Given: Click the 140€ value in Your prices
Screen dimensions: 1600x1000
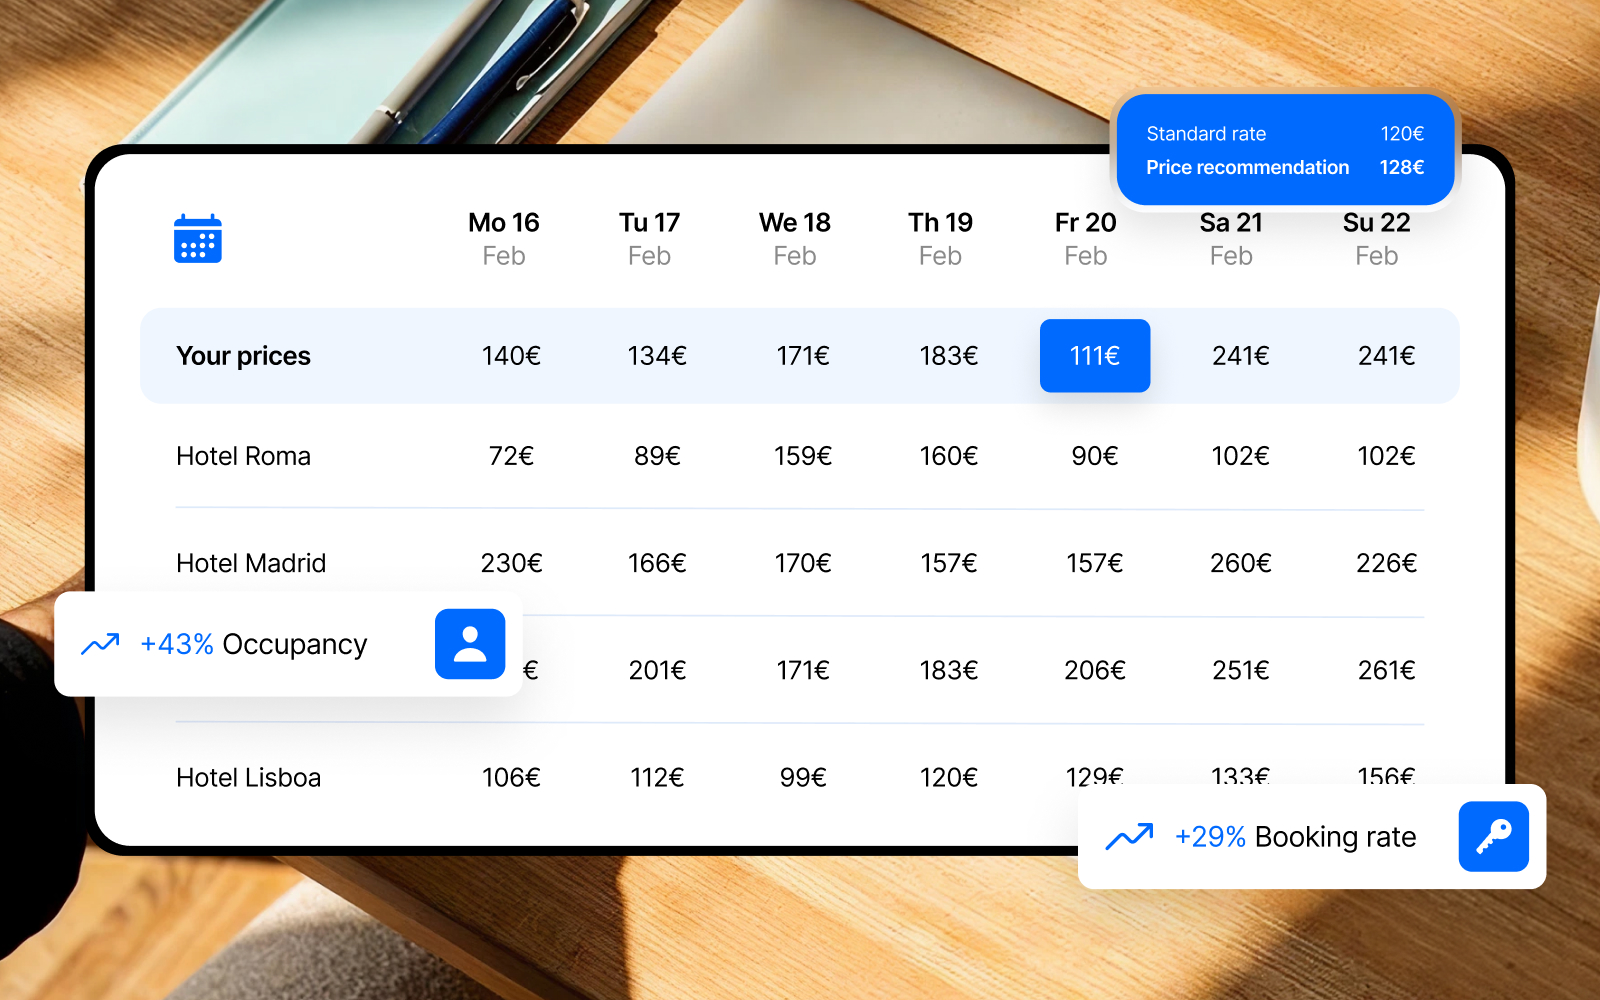Looking at the screenshot, I should [x=511, y=356].
